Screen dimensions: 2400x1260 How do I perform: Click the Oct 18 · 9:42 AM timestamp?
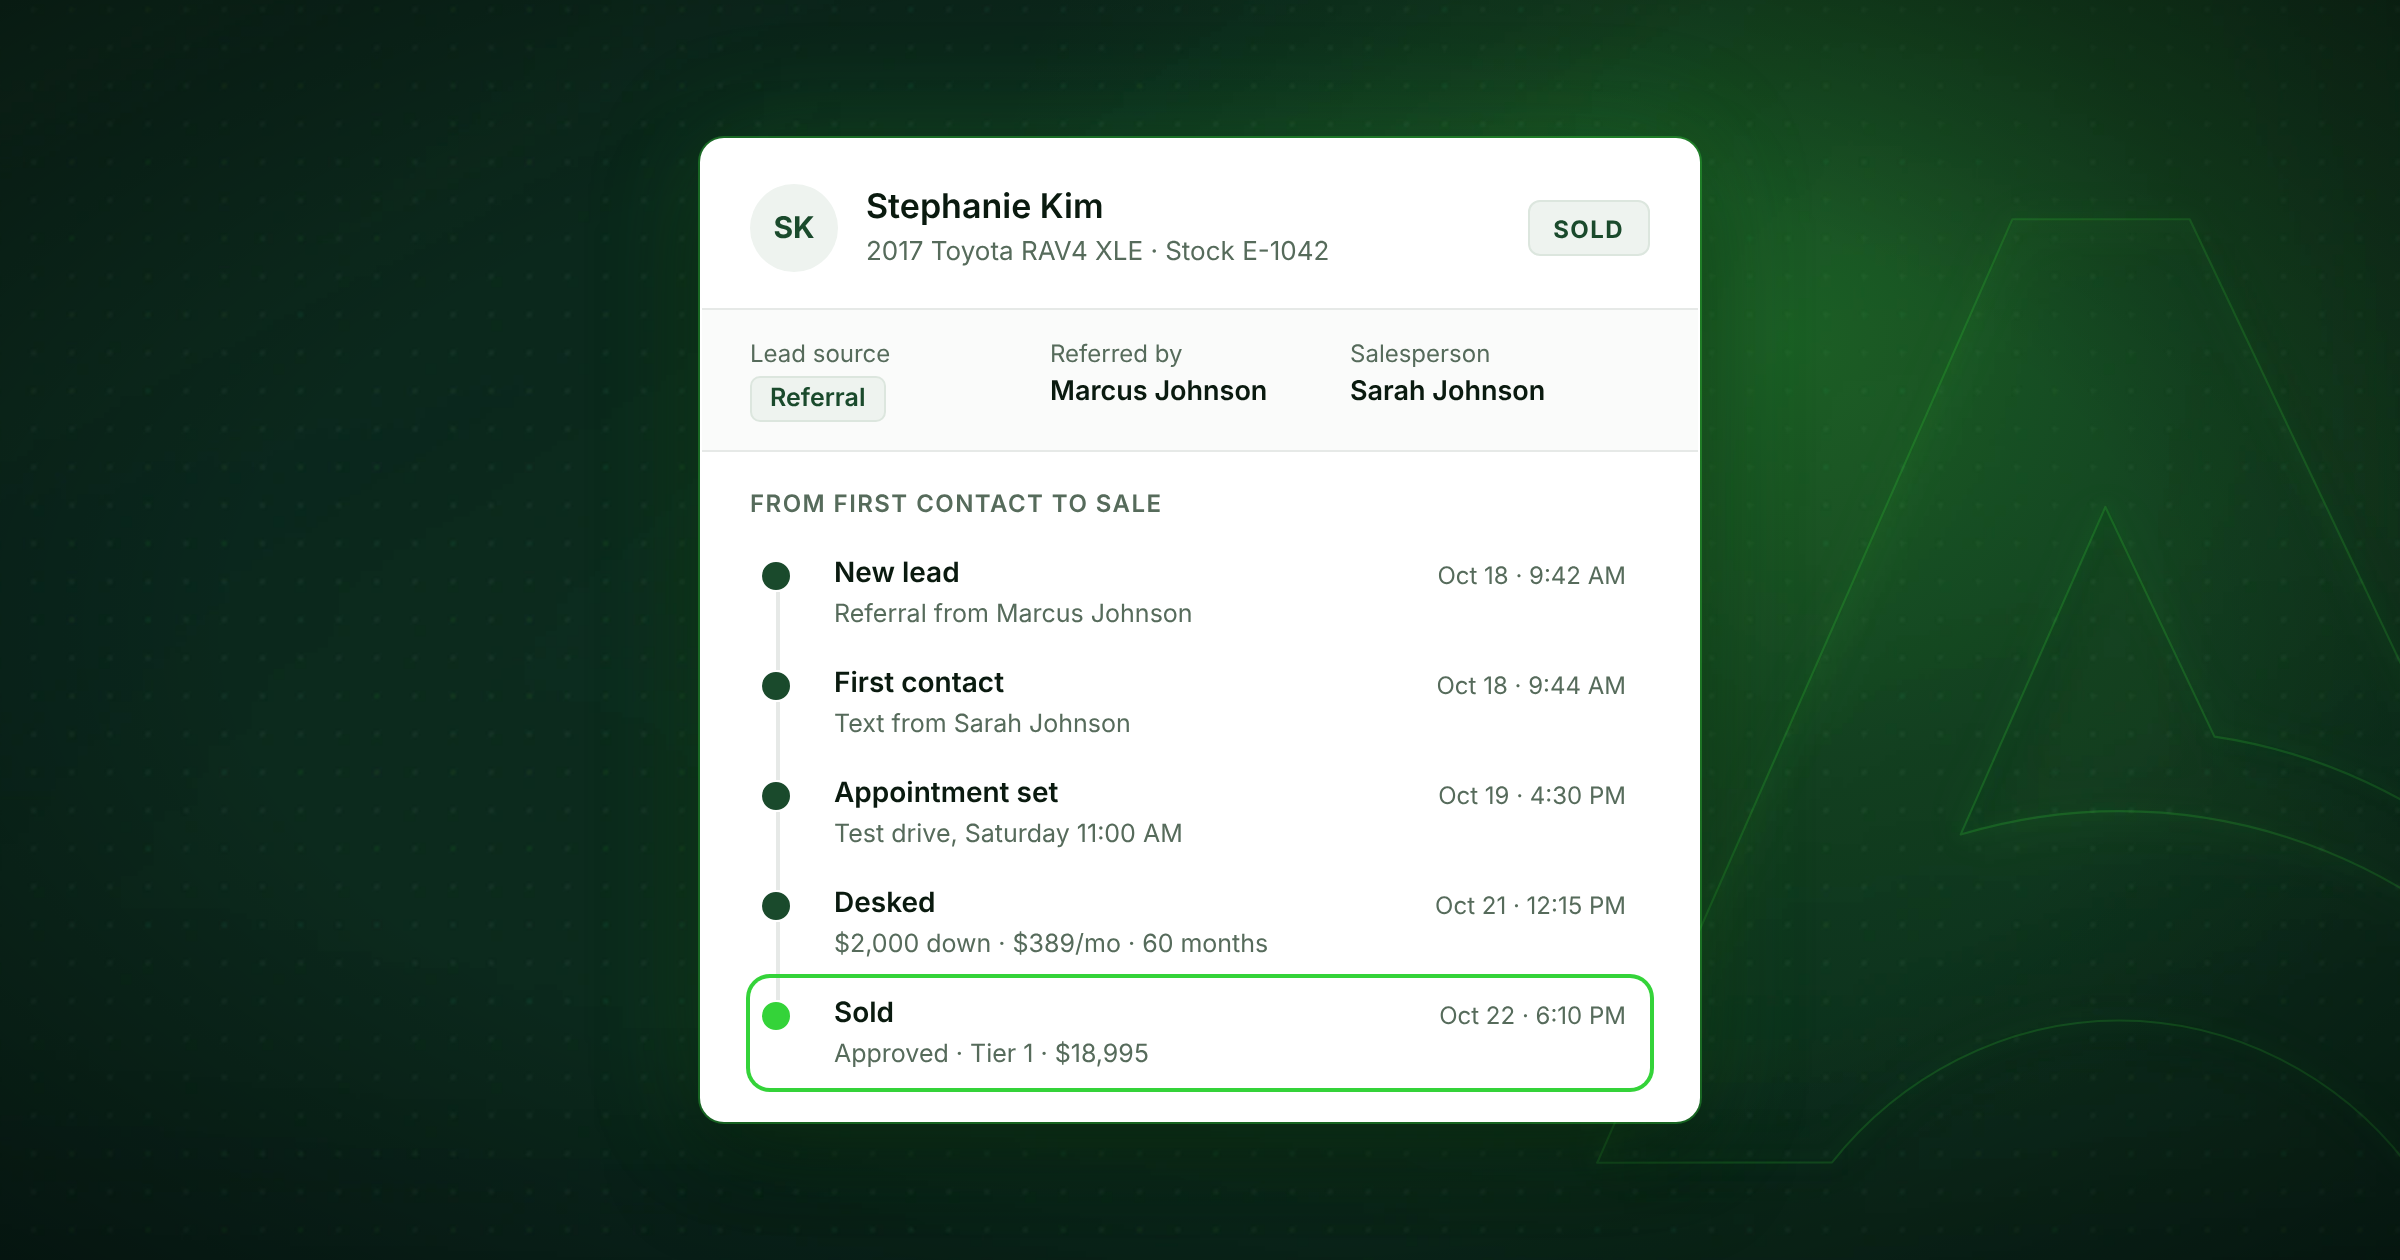1531,576
